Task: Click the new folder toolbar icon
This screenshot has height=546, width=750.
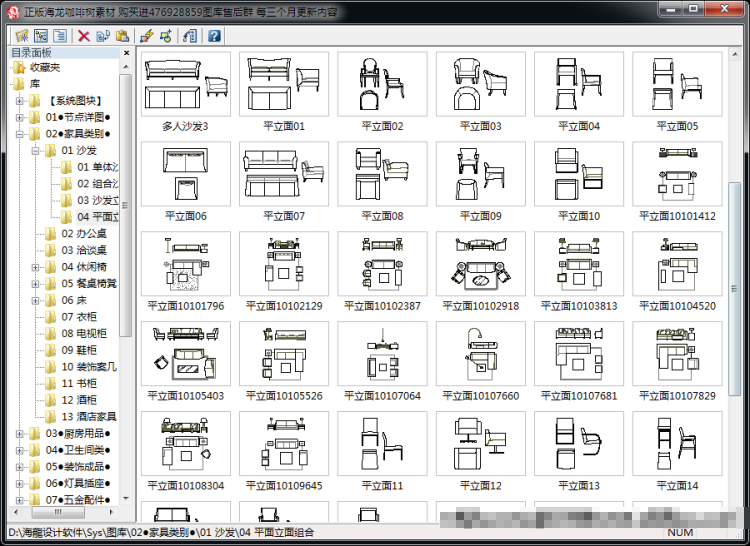Action: click(22, 36)
